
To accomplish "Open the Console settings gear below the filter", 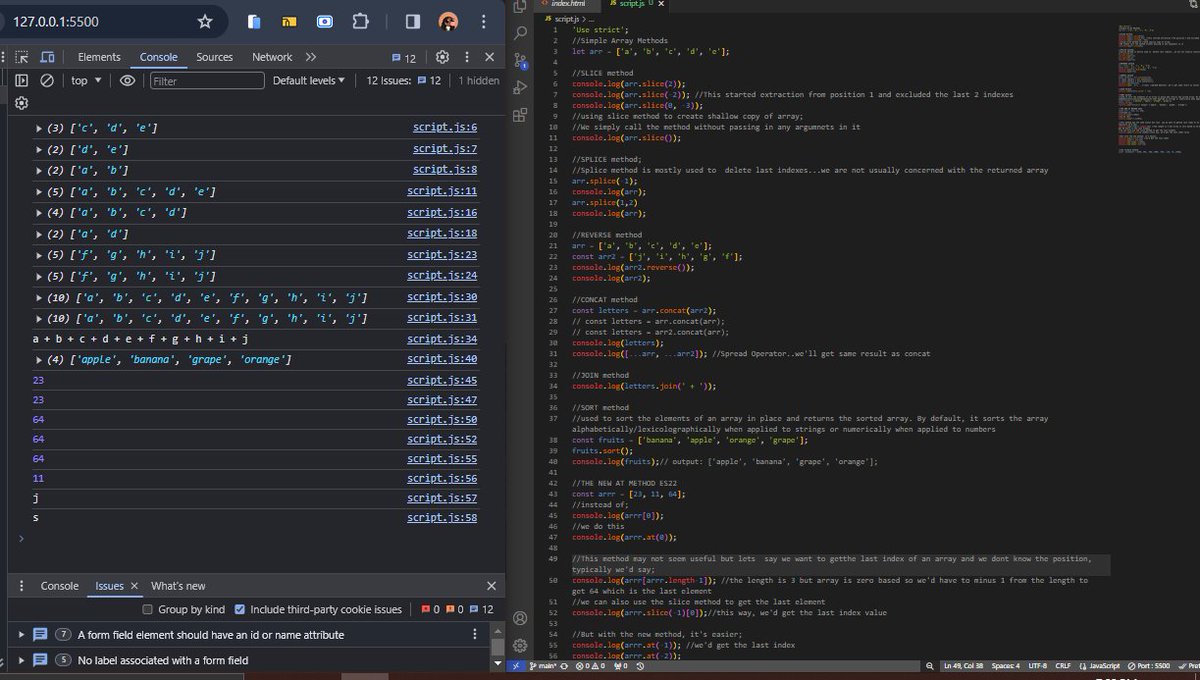I will click(x=22, y=103).
